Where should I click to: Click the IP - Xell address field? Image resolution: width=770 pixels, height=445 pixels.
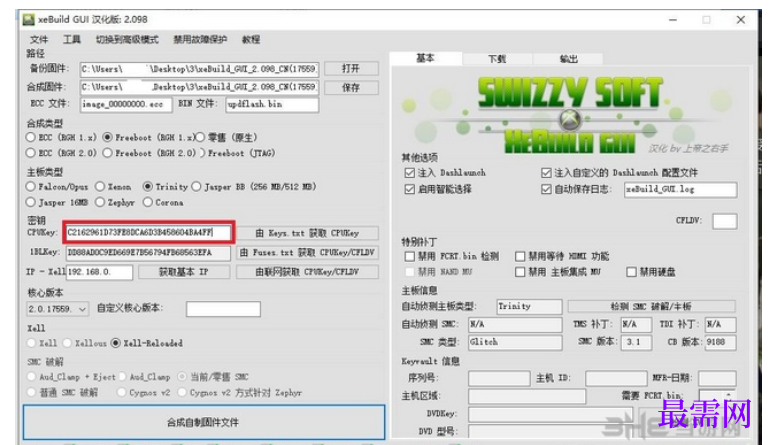coord(99,272)
